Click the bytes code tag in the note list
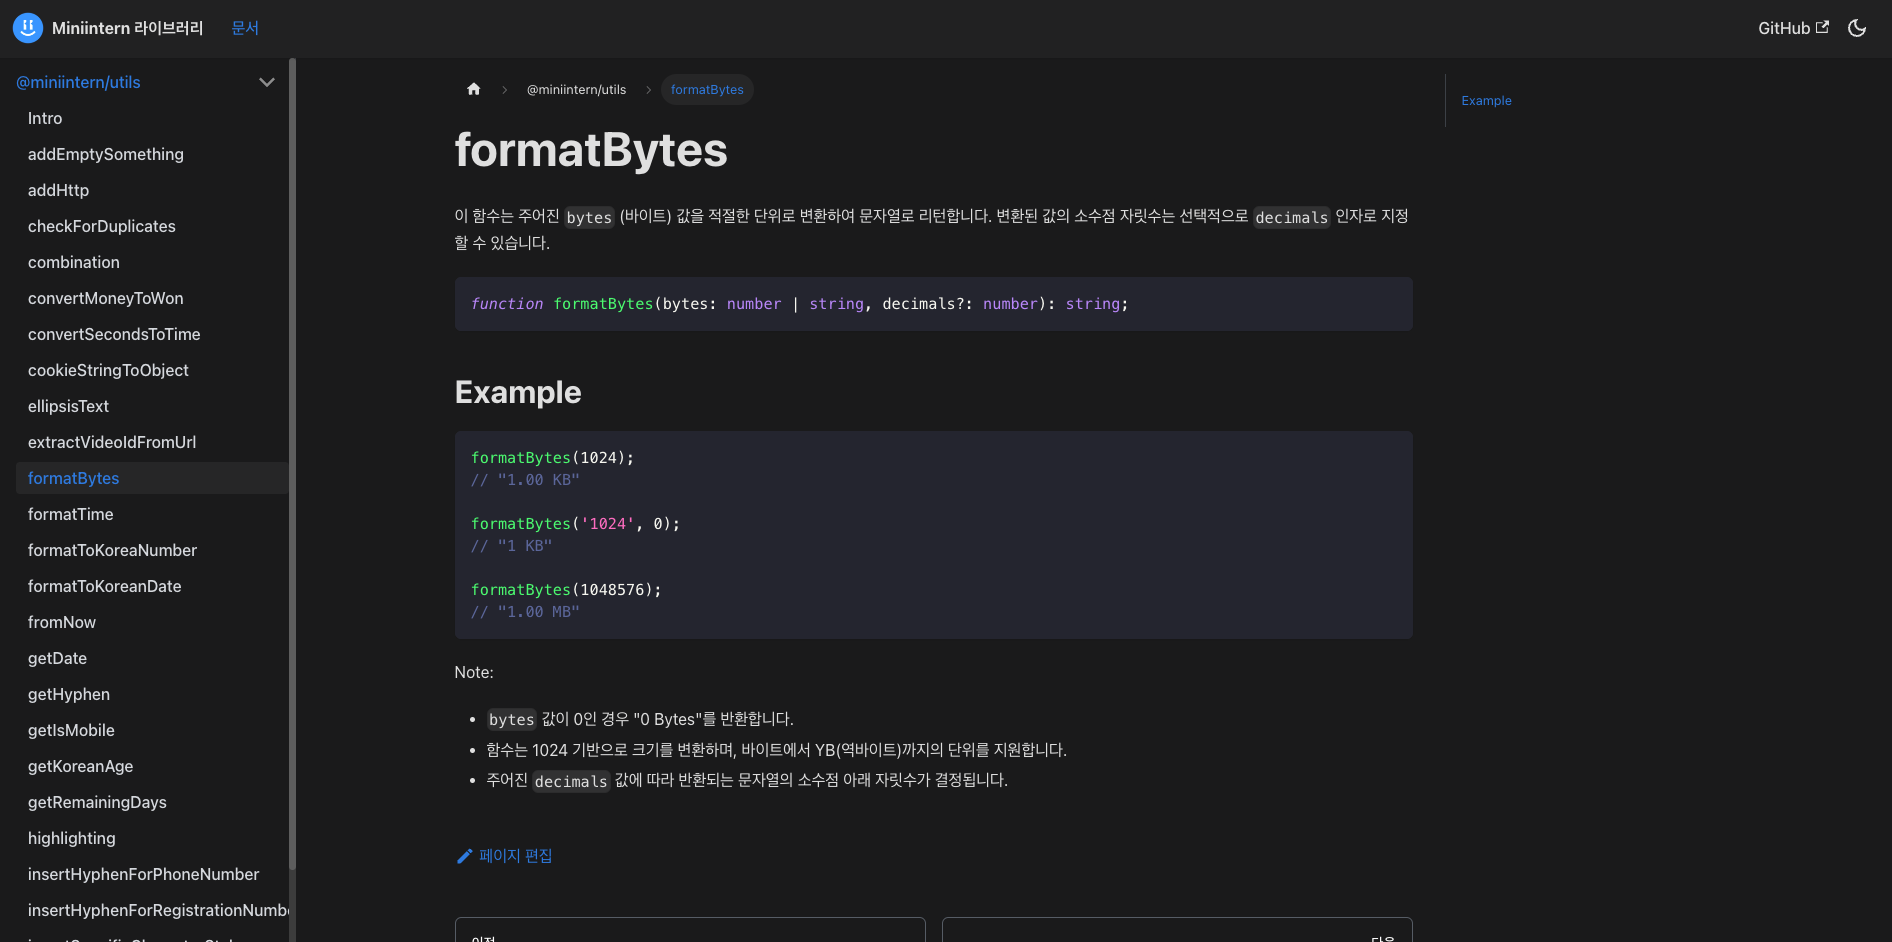 click(x=511, y=719)
